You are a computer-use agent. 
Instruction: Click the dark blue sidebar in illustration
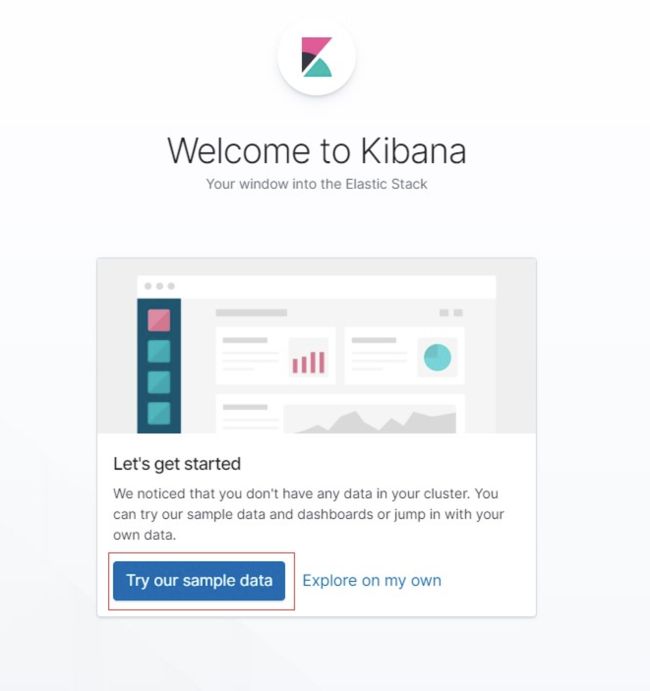pos(159,366)
